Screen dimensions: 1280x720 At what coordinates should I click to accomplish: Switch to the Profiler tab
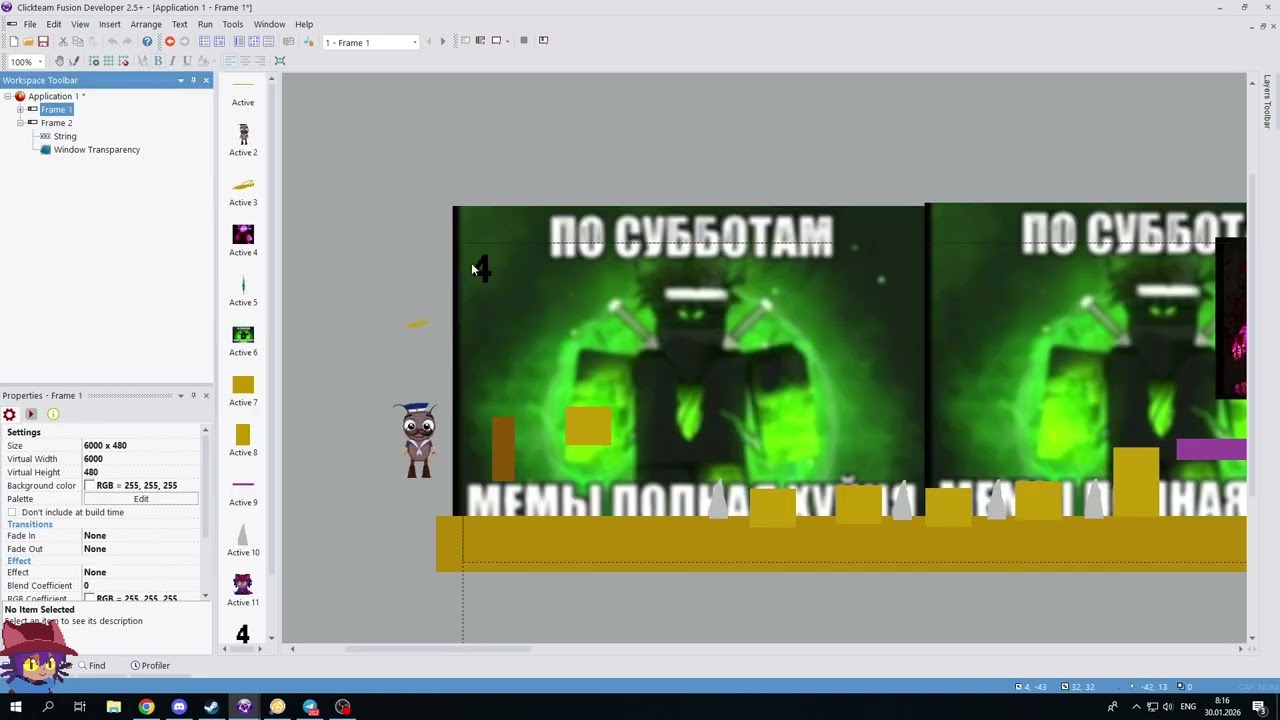[x=150, y=665]
